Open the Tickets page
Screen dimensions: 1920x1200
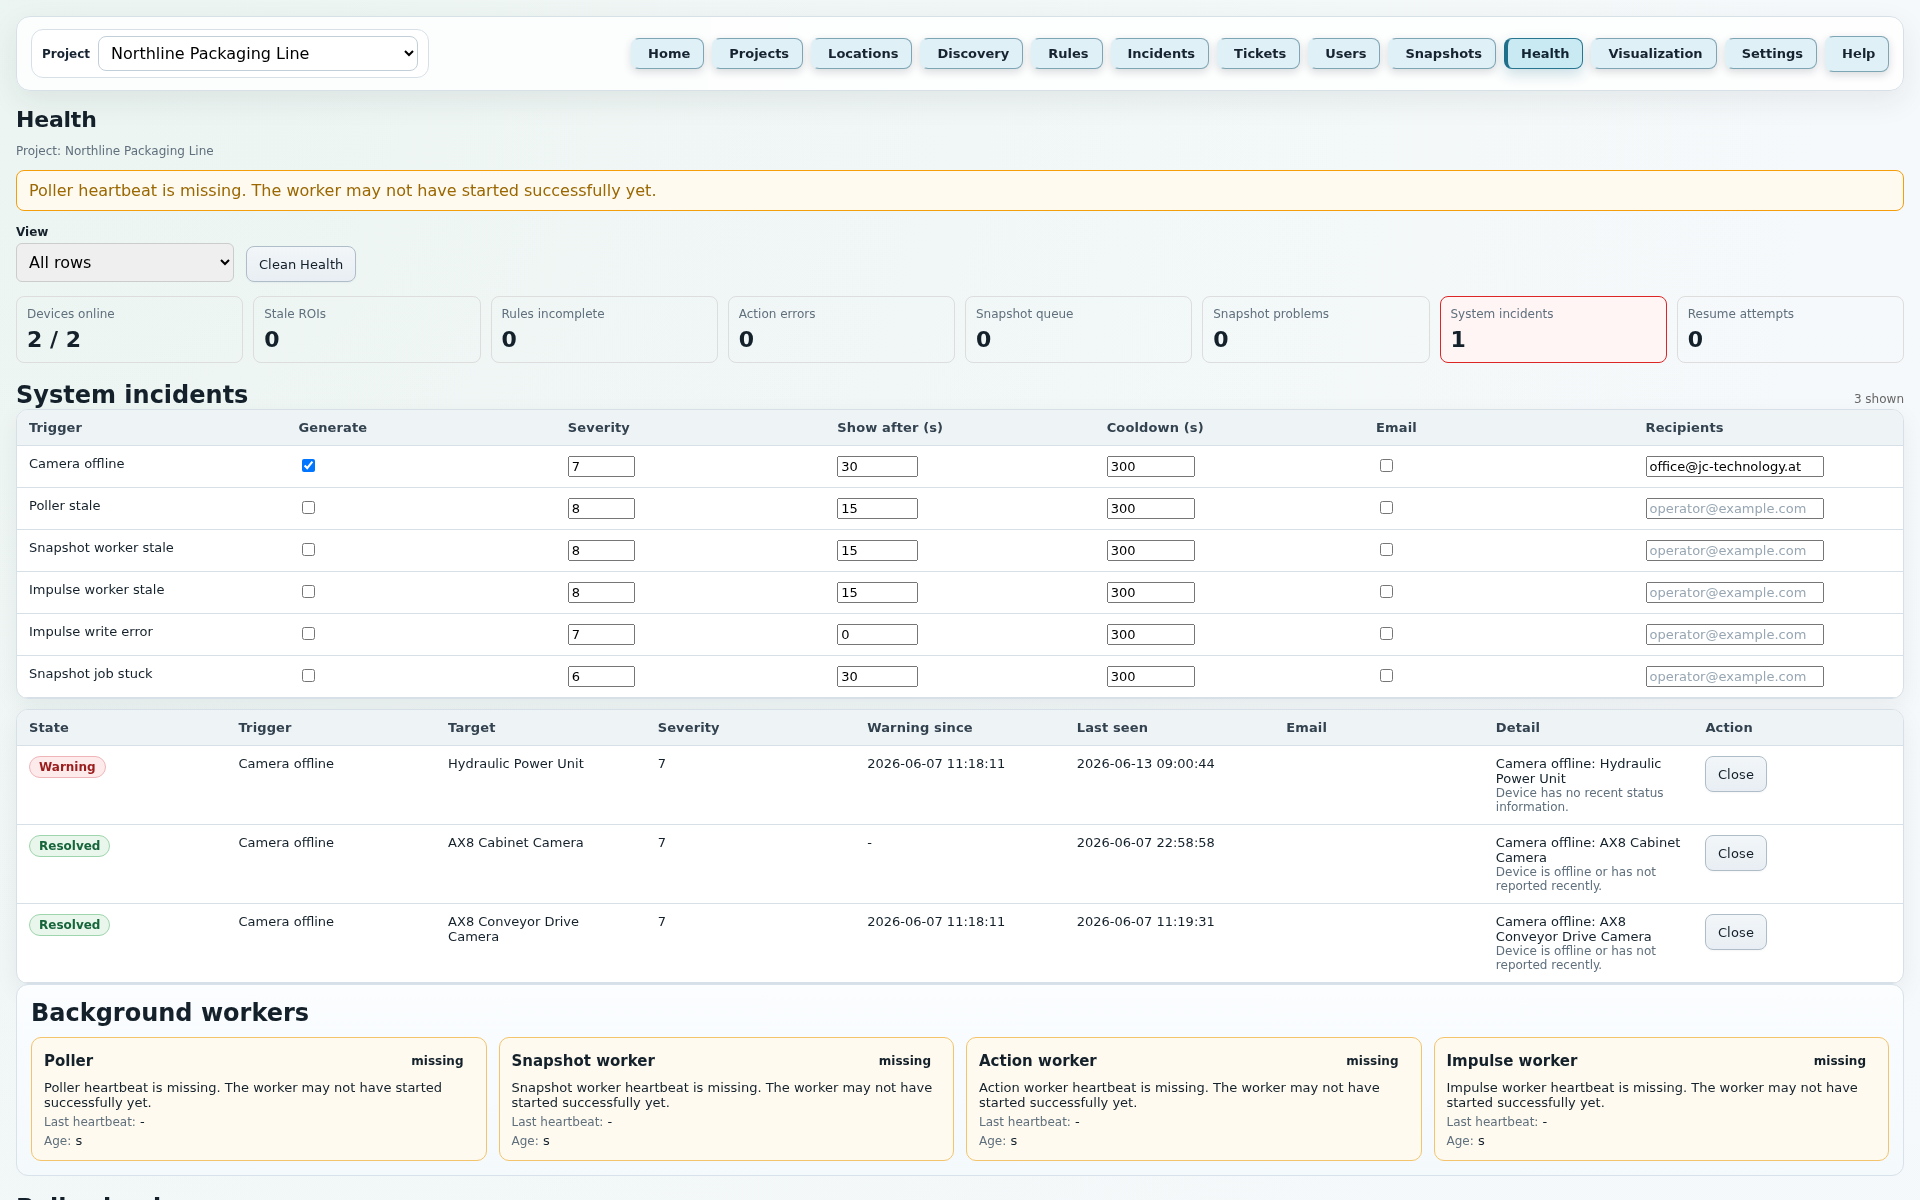(x=1259, y=53)
